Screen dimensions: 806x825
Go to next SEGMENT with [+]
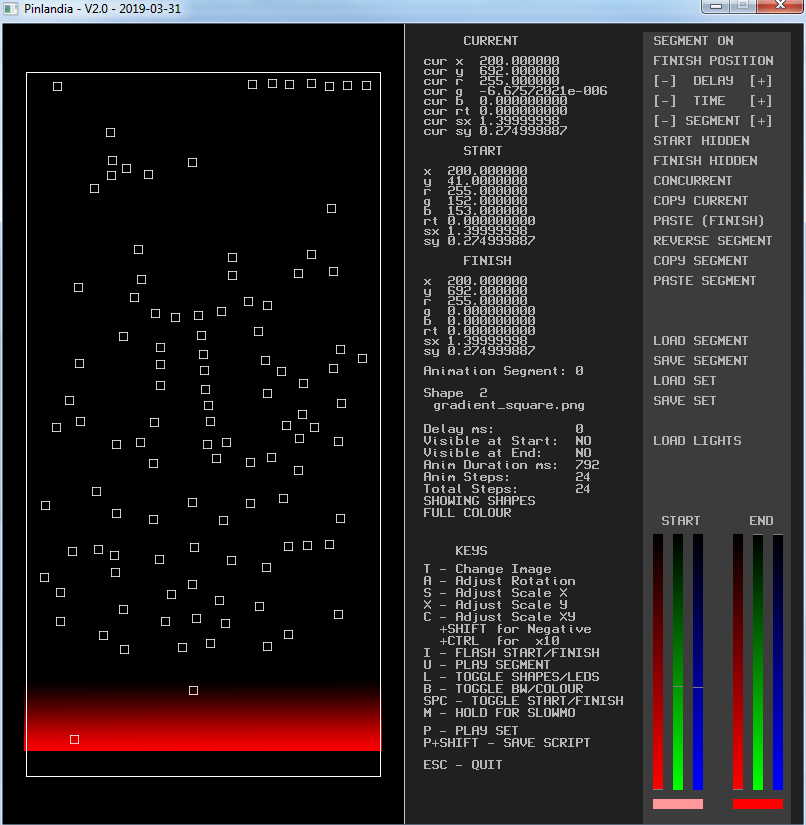tap(760, 121)
